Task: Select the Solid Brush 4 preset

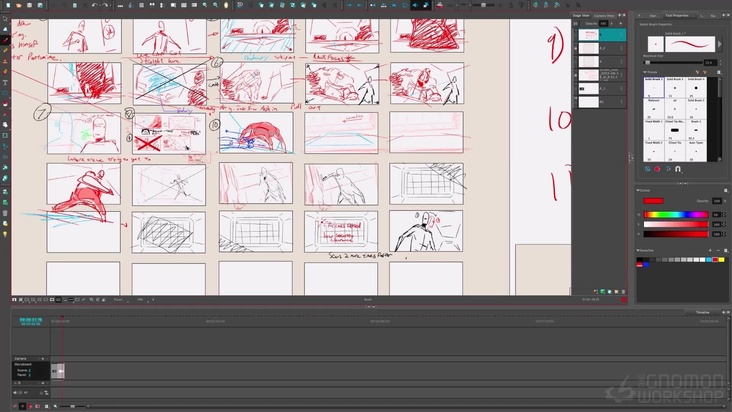Action: [x=696, y=87]
